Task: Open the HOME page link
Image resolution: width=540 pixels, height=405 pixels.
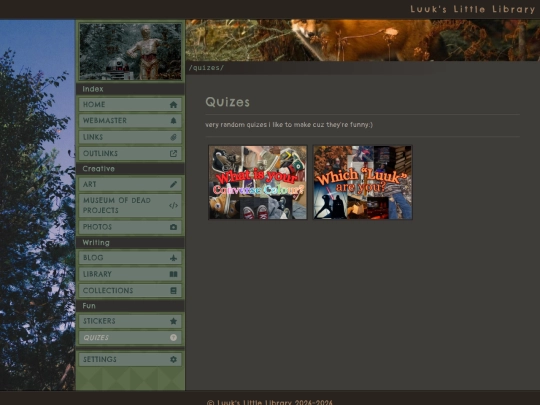Action: point(130,104)
